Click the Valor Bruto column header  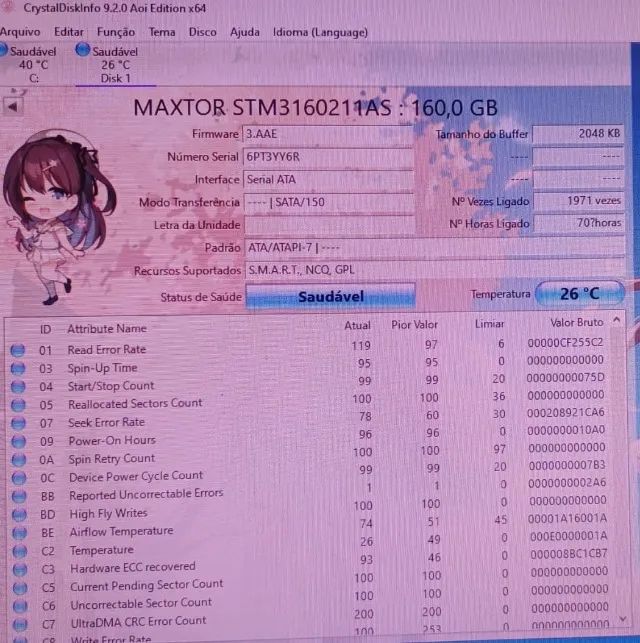coord(576,323)
